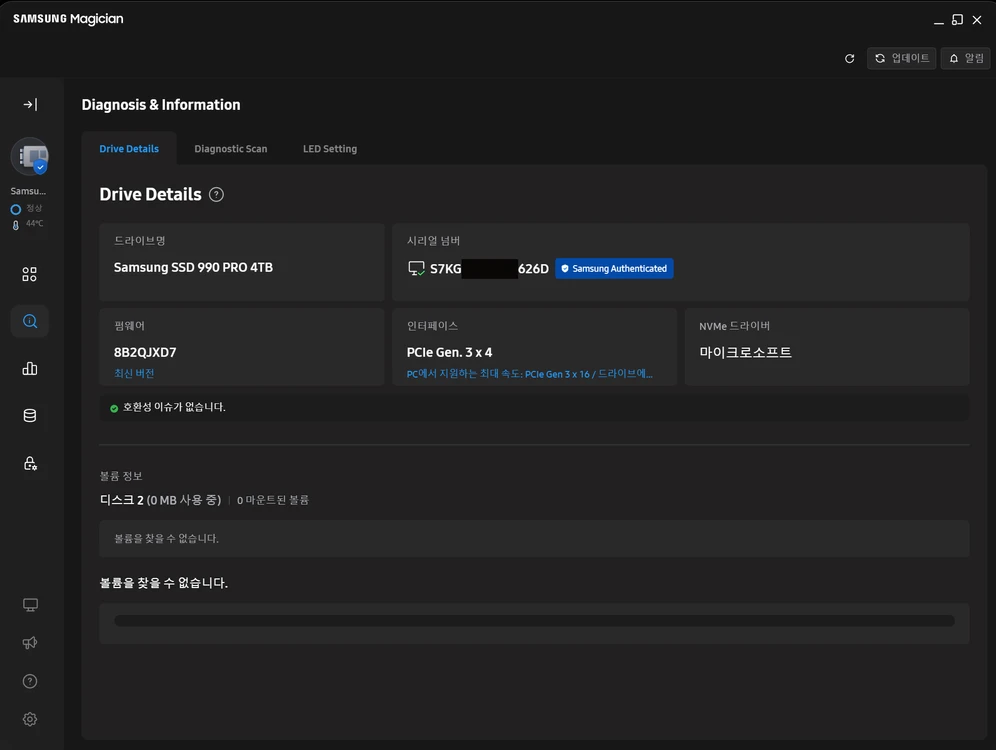Viewport: 996px width, 750px height.
Task: Click the 최신 버전 firmware link
Action: coord(134,373)
